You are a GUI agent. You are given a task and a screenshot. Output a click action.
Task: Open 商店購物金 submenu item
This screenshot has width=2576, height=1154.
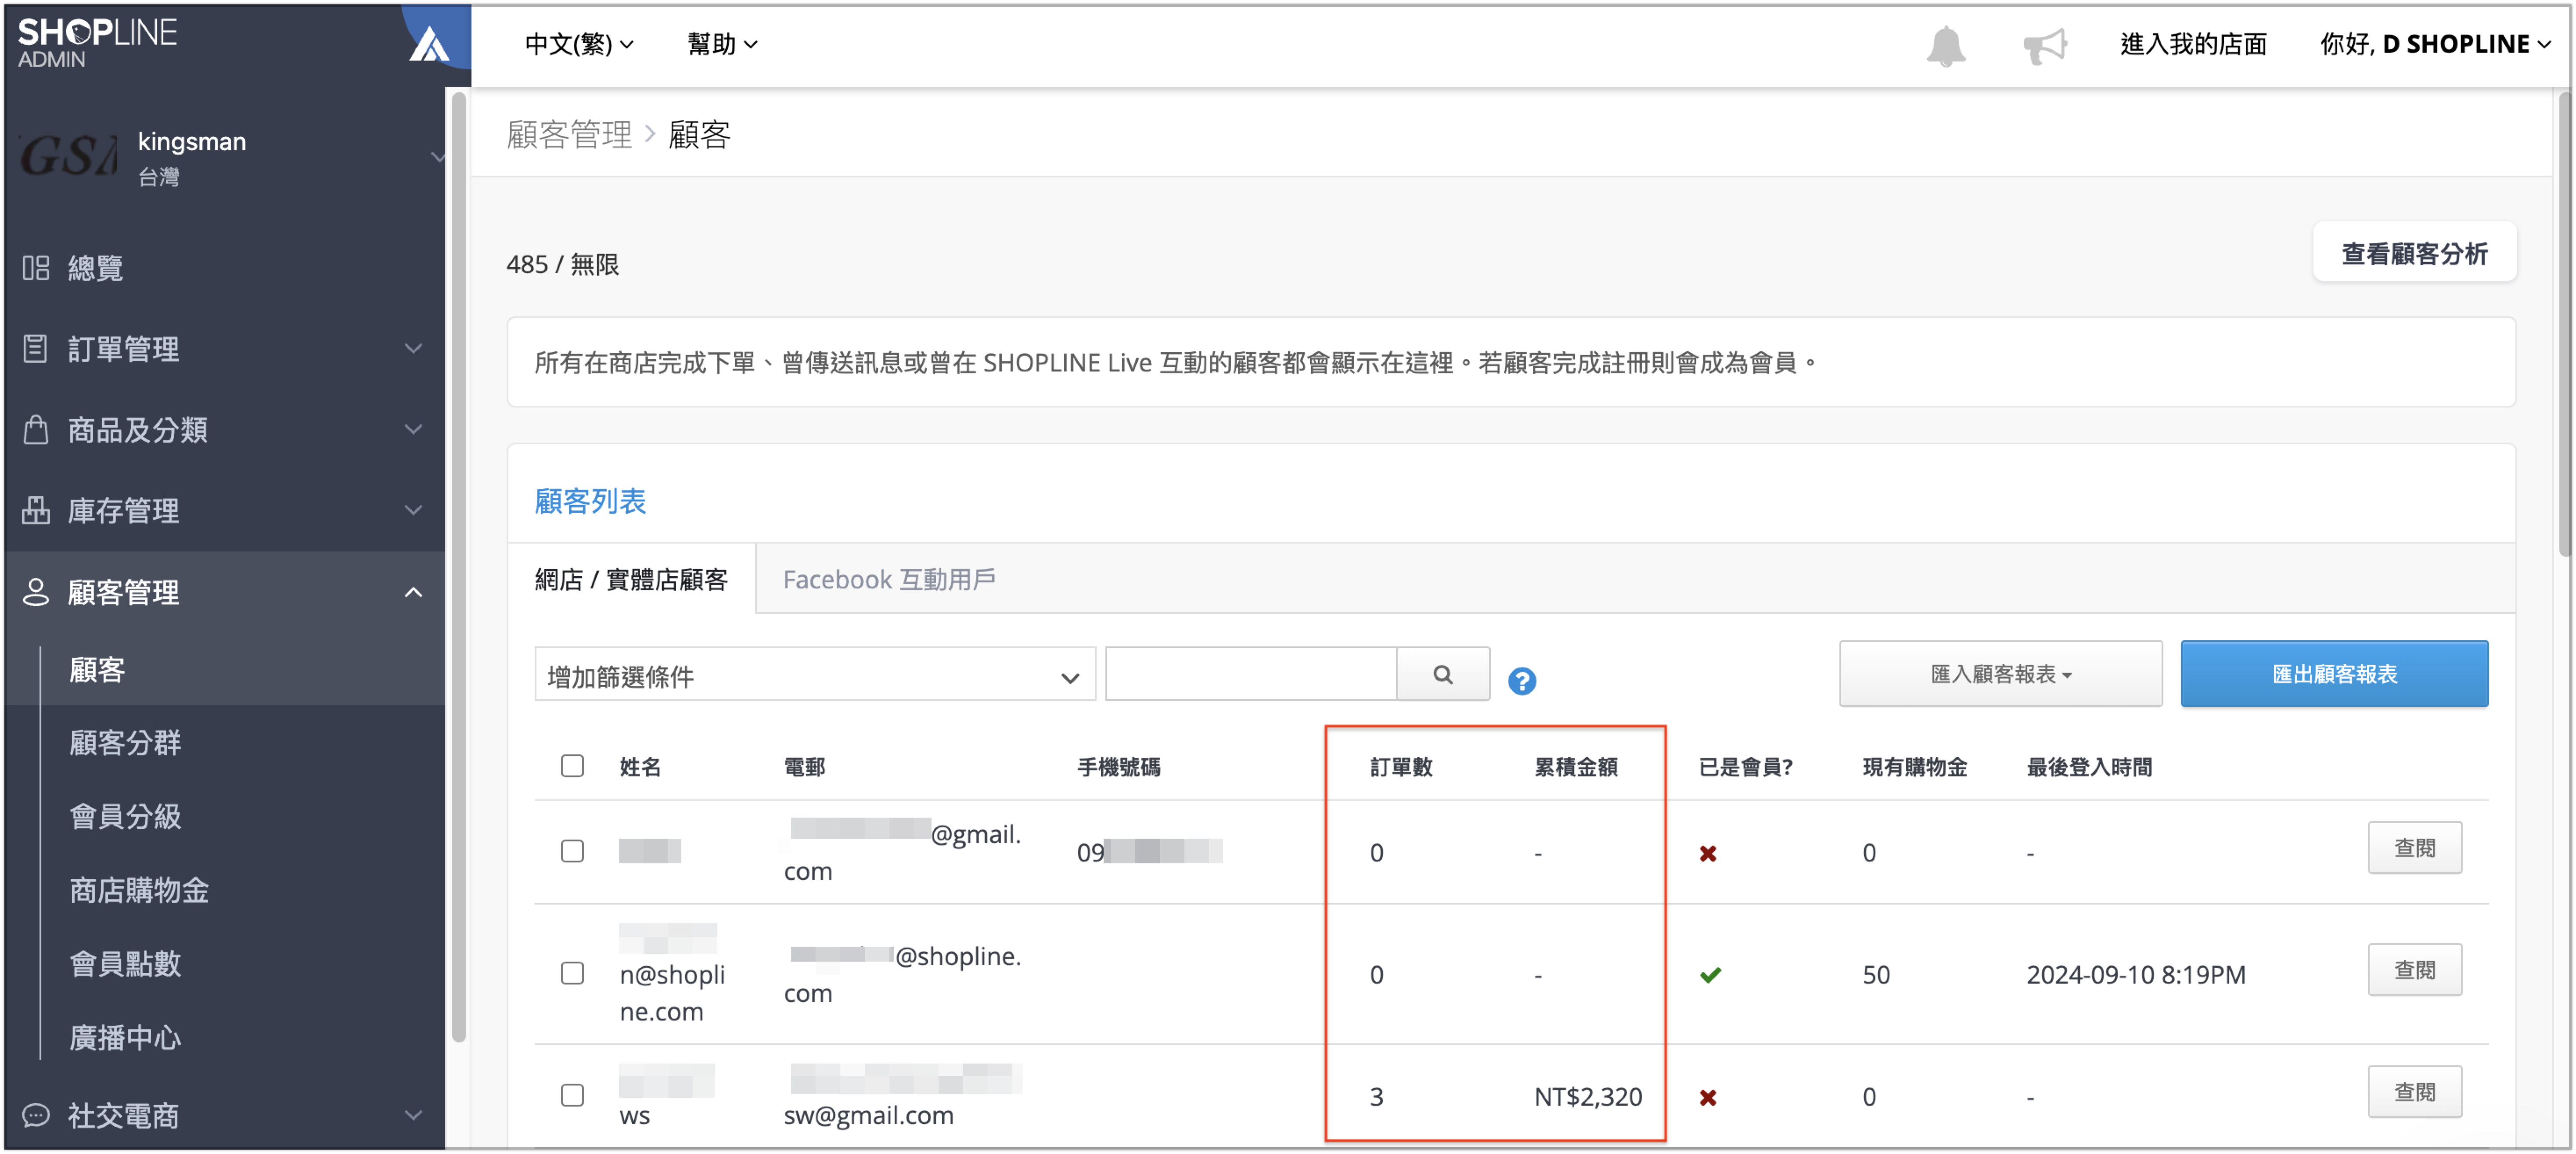(x=139, y=891)
